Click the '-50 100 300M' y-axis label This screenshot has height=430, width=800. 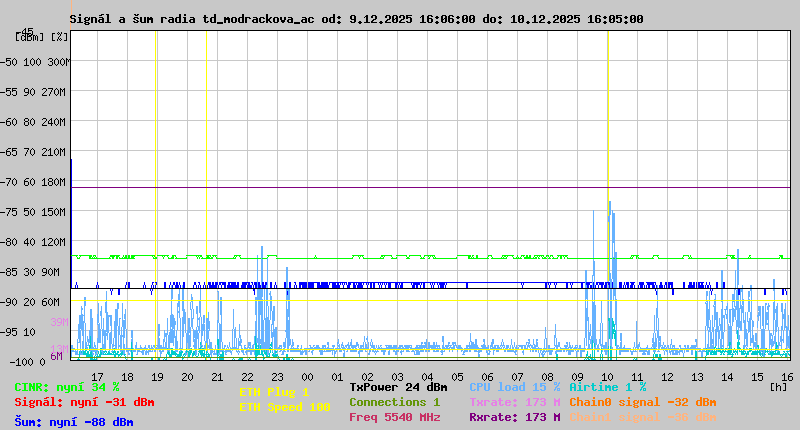pyautogui.click(x=35, y=62)
